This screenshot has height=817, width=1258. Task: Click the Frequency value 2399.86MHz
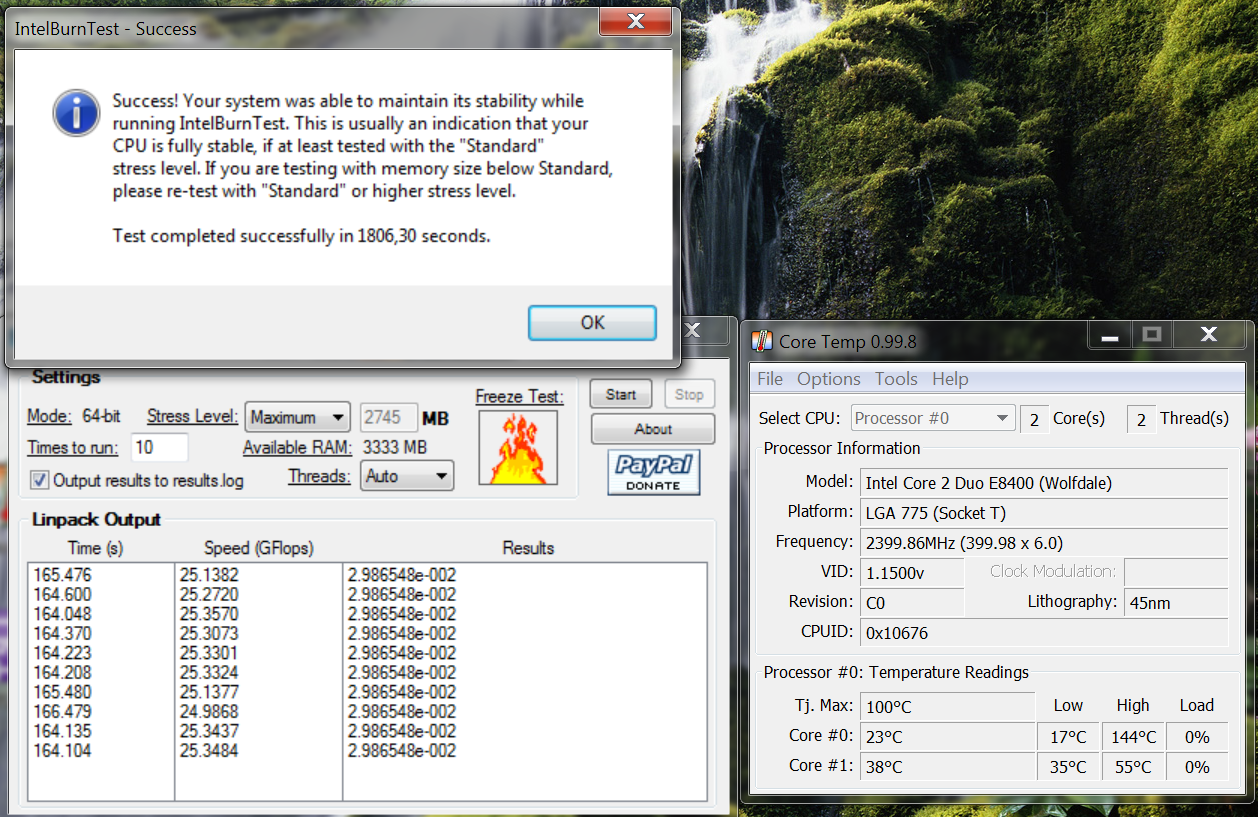(1045, 543)
